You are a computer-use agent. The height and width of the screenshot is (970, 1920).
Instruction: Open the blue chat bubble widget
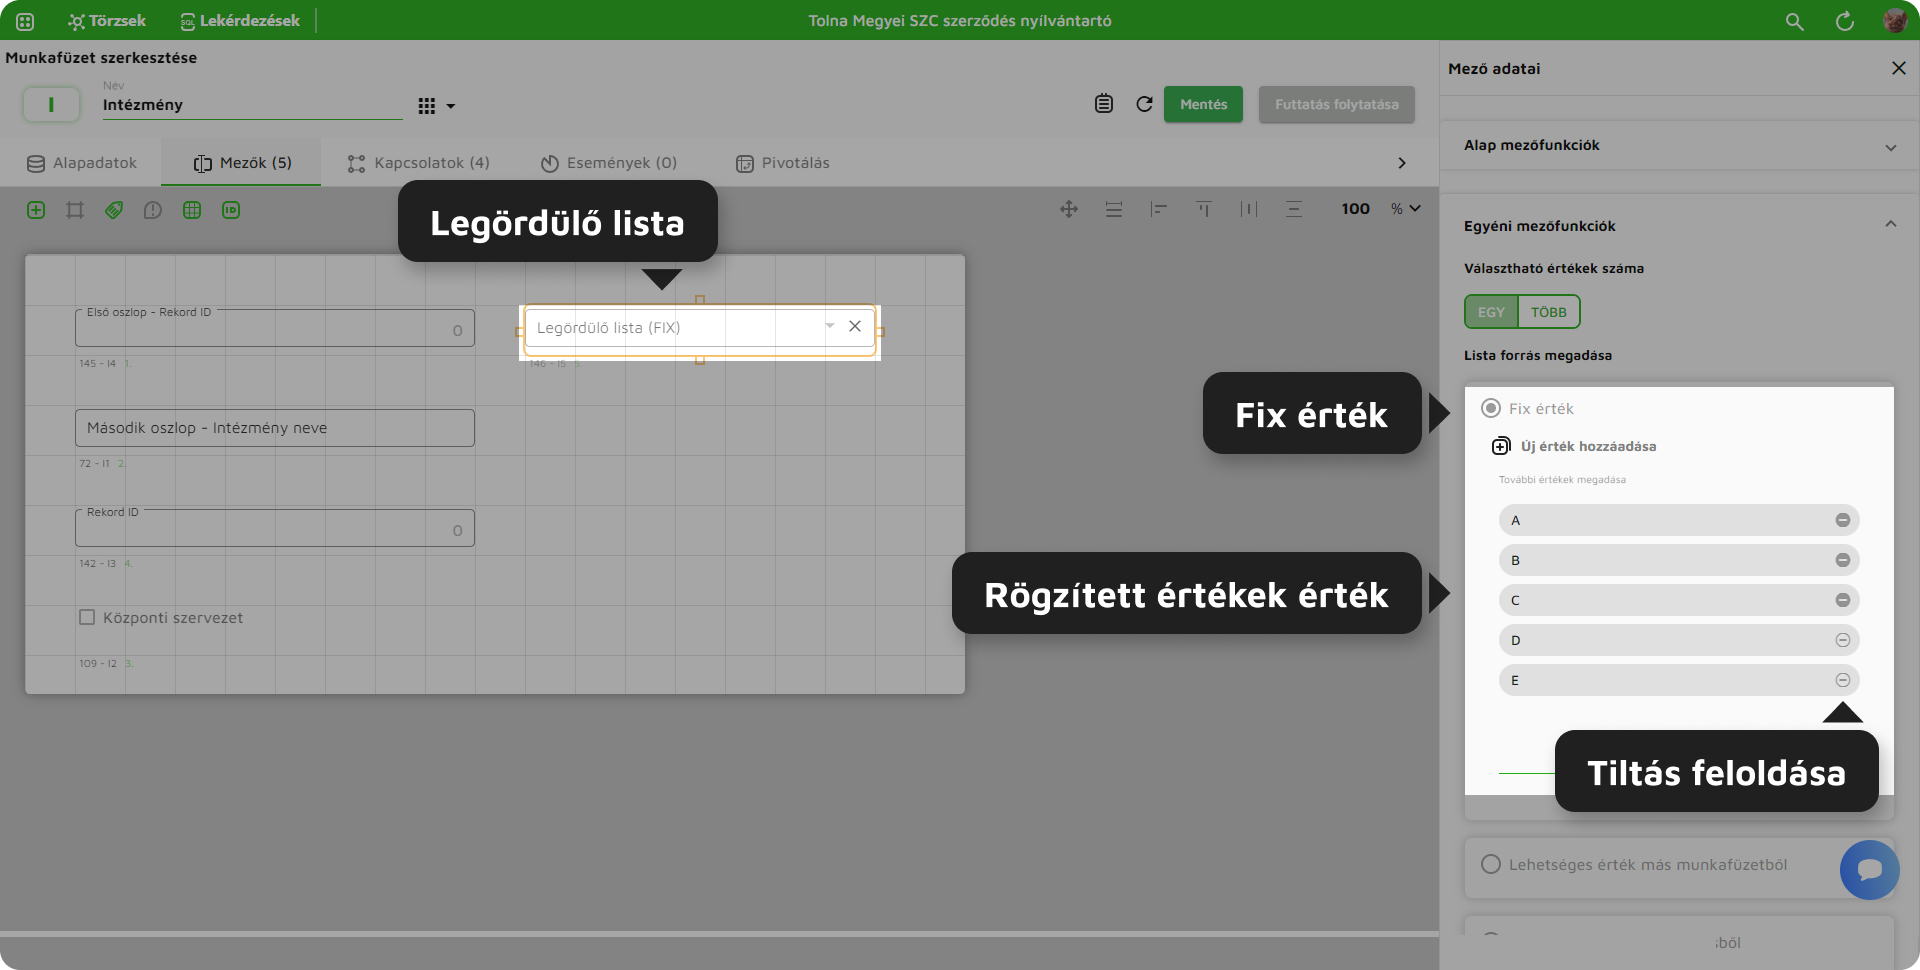[x=1869, y=869]
